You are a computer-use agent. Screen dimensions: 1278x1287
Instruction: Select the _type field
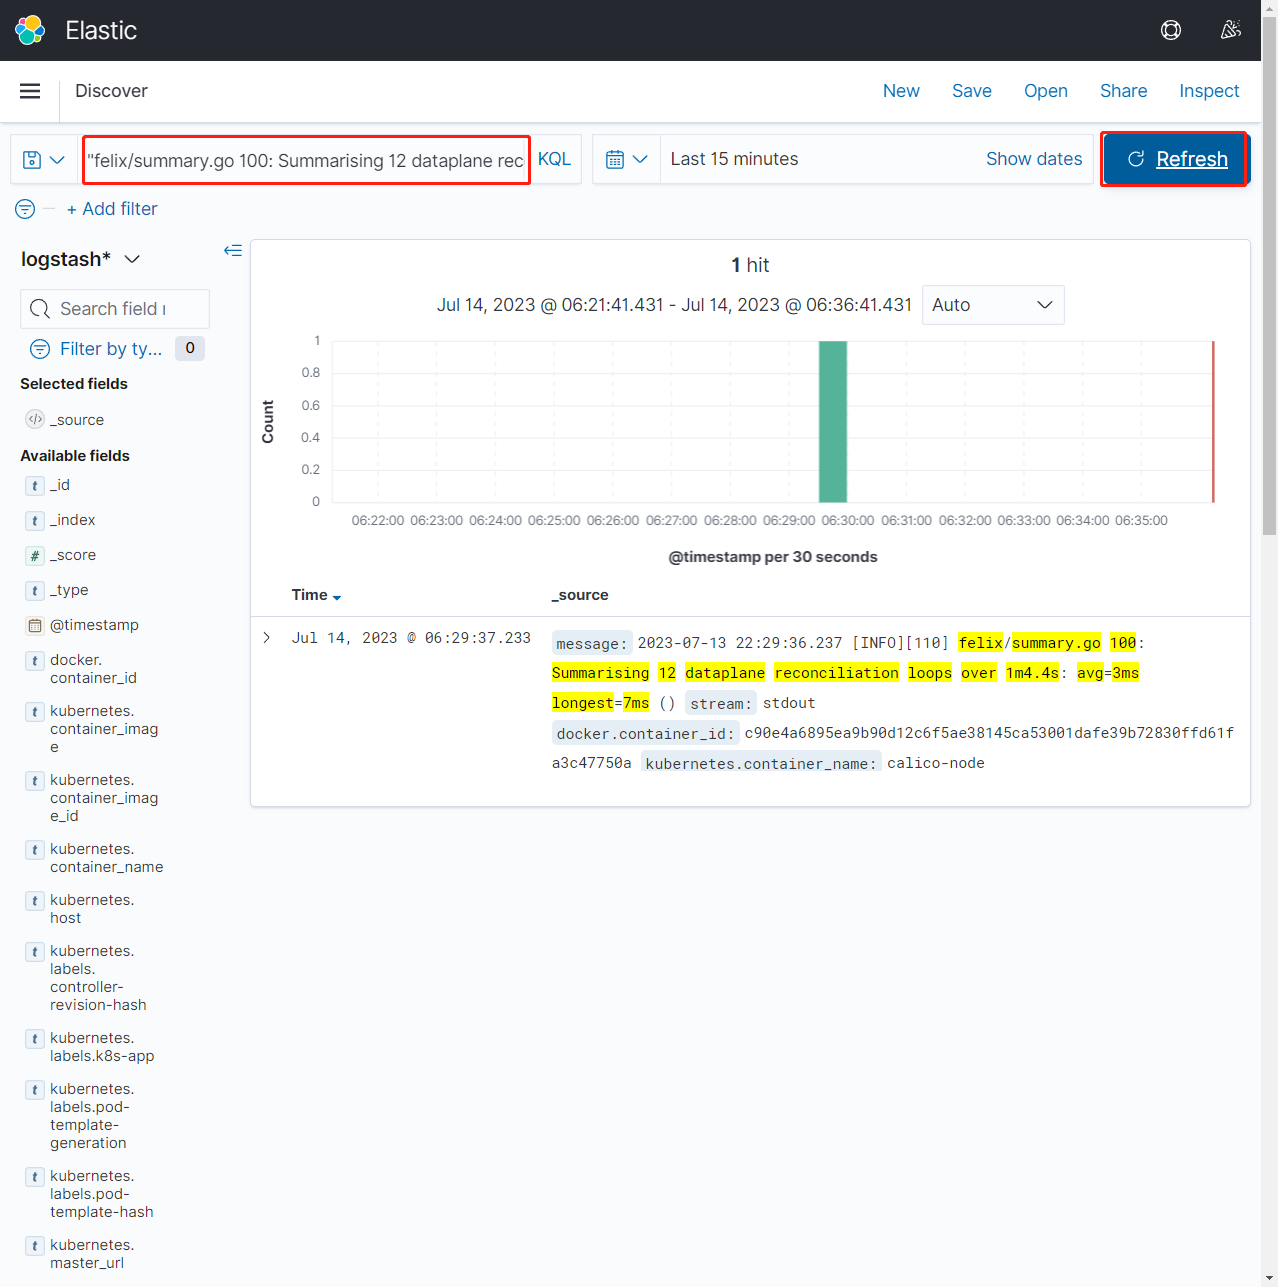pyautogui.click(x=69, y=590)
